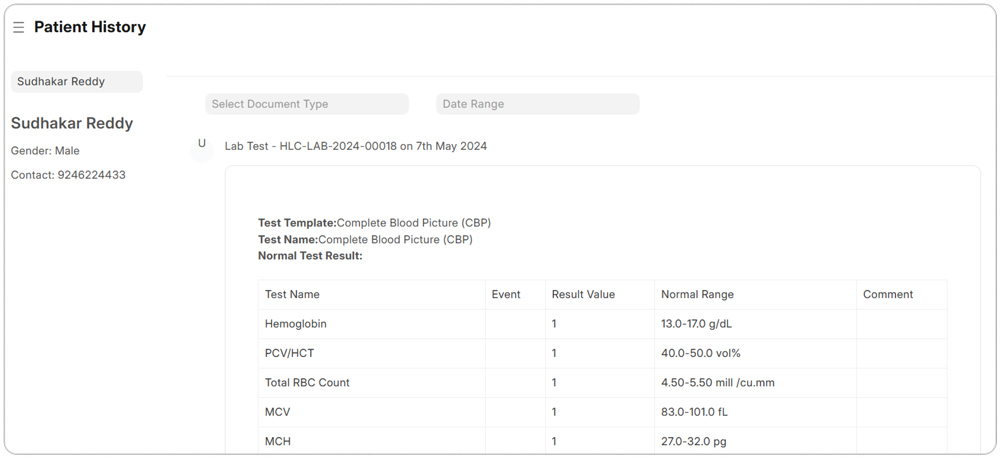Click the MCV test name cell

(x=278, y=412)
